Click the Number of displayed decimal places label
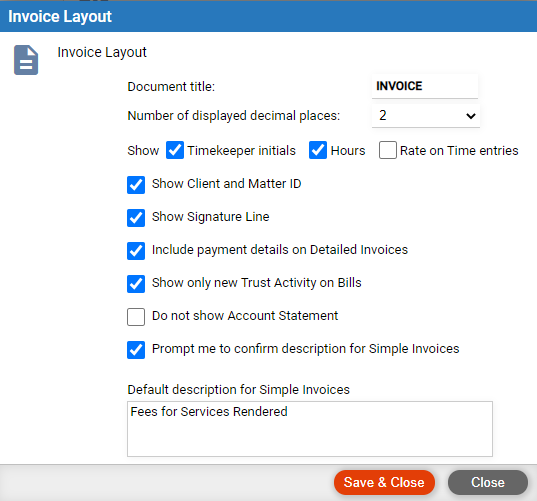Viewport: 537px width, 501px height. click(x=234, y=116)
